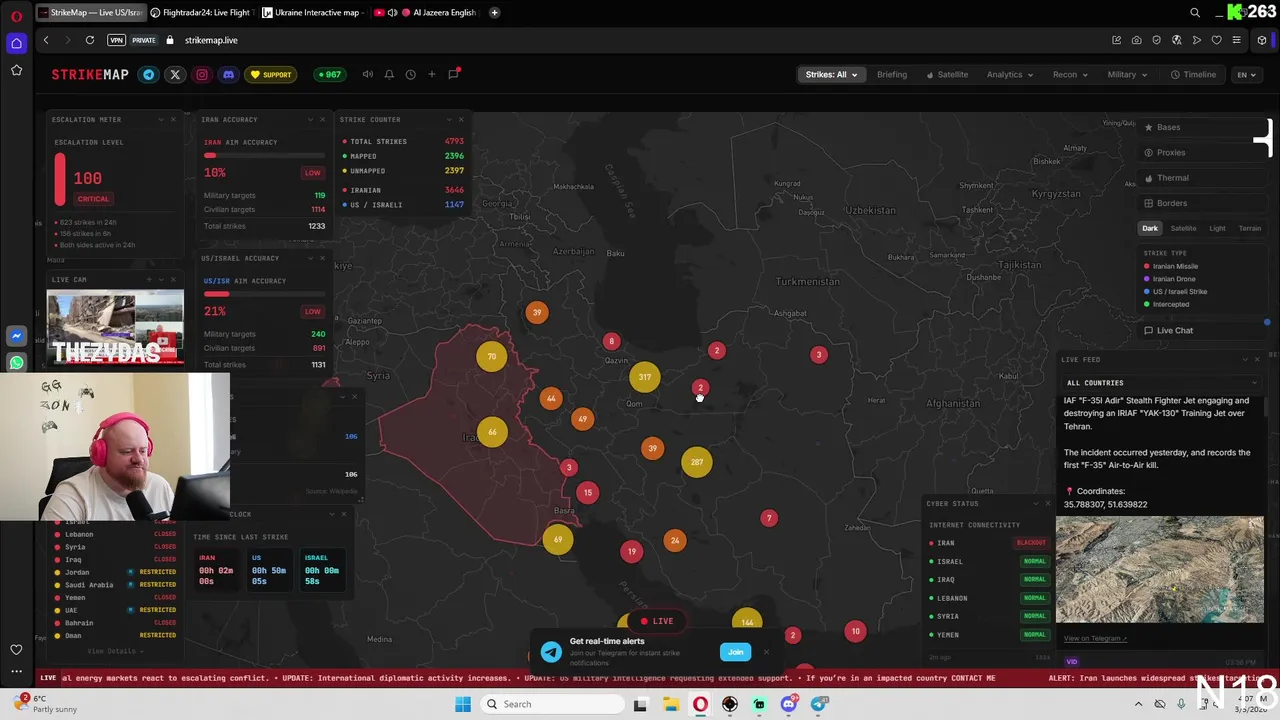Click the 287 strike cluster marker
Viewport: 1280px width, 720px height.
(697, 461)
